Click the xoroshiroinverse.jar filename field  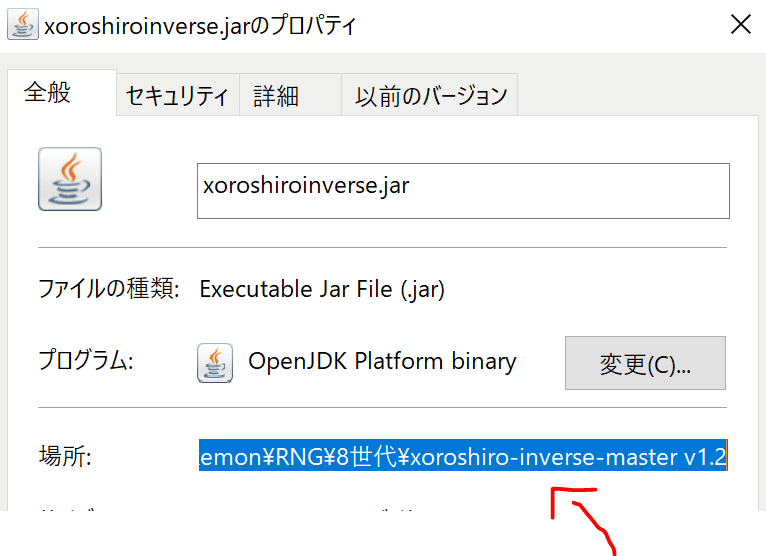463,191
